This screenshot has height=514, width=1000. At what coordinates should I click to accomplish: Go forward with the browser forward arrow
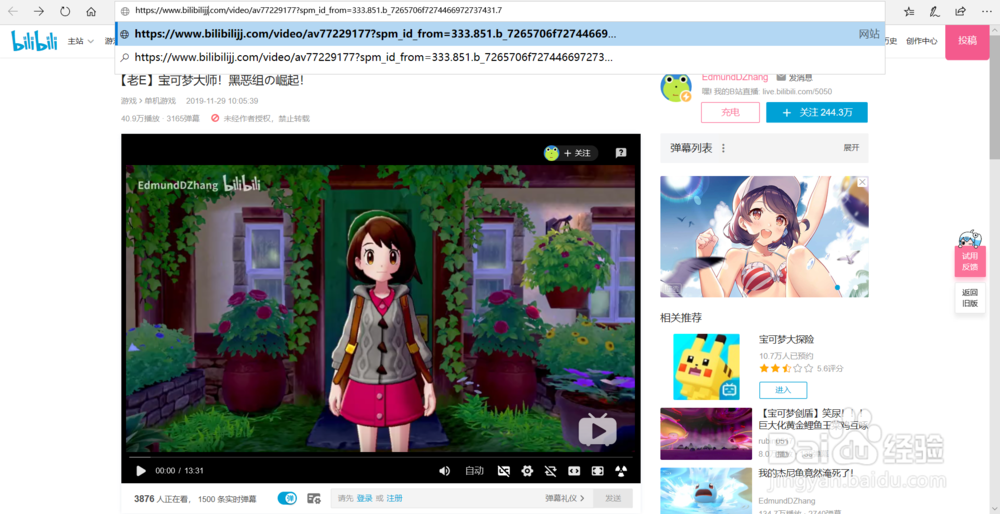(x=39, y=11)
